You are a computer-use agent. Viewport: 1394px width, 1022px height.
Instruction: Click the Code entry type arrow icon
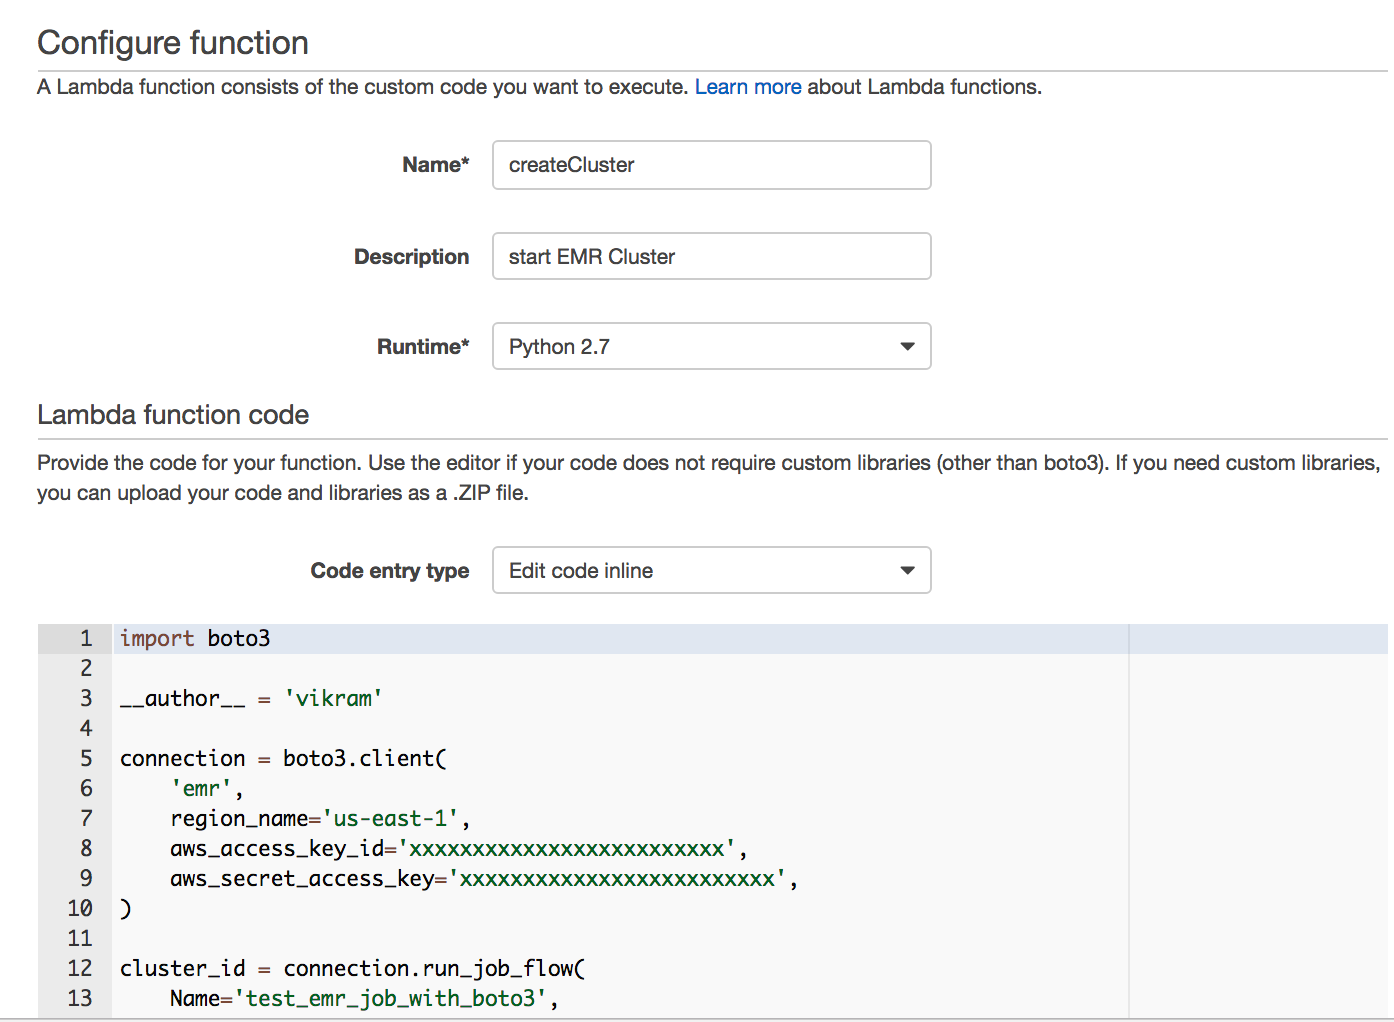(x=907, y=571)
